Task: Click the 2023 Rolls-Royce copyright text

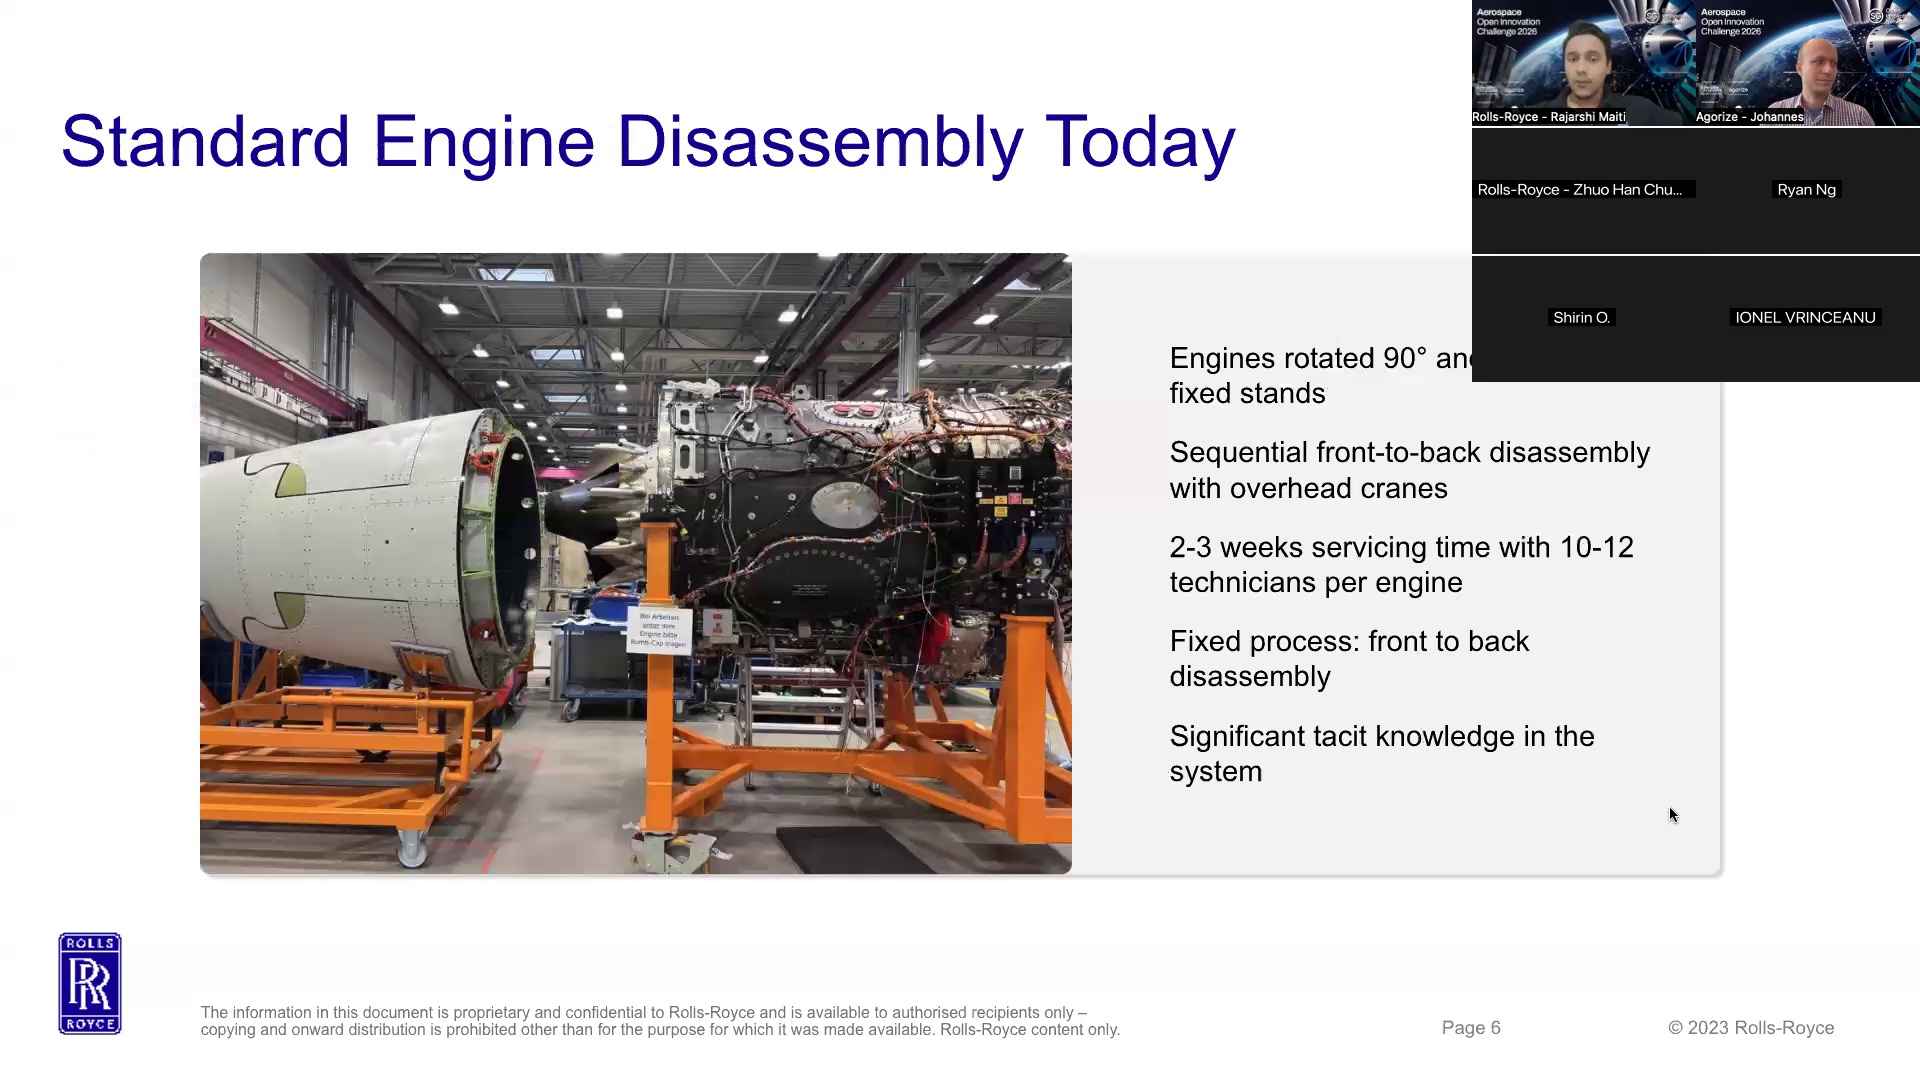Action: pos(1750,1028)
